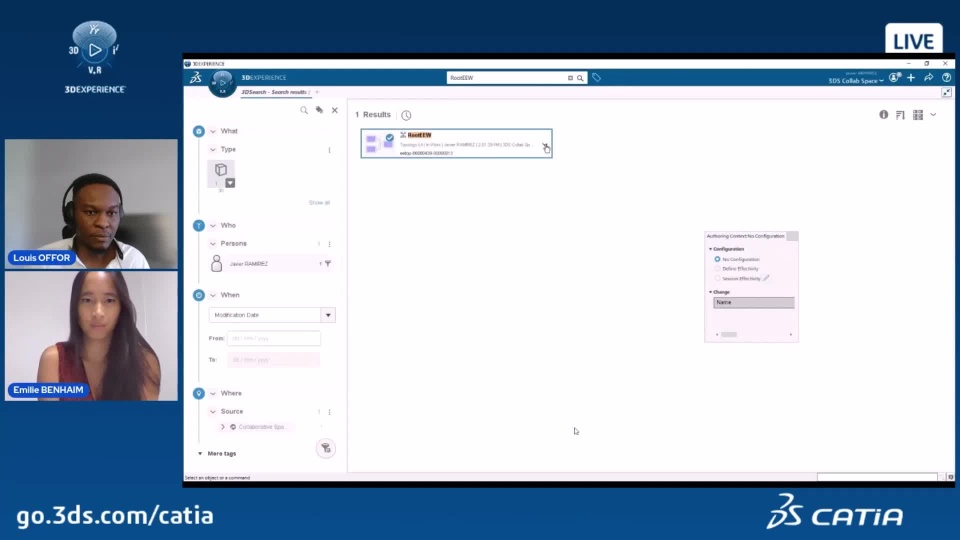Open the Modification Date dropdown

click(x=328, y=315)
